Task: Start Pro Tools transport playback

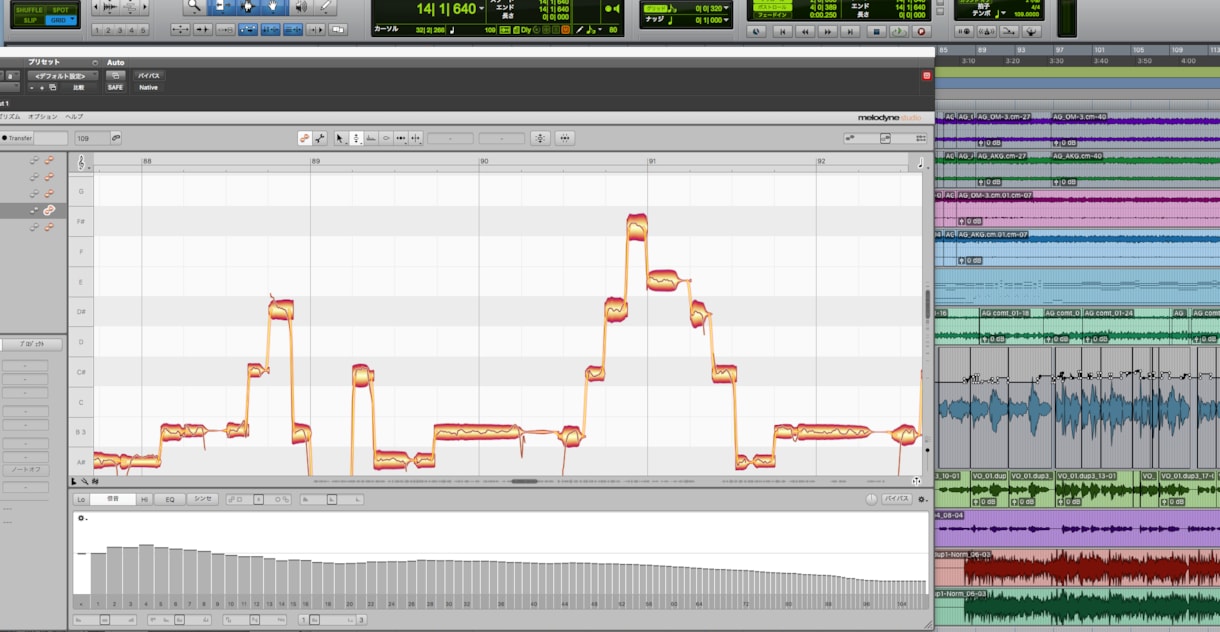Action: pyautogui.click(x=899, y=31)
